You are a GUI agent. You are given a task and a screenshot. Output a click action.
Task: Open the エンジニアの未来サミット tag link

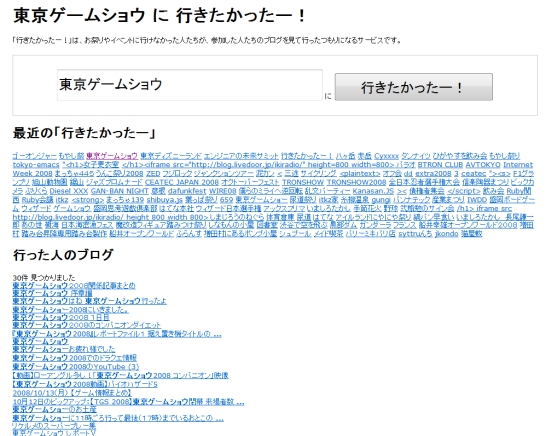(x=241, y=156)
